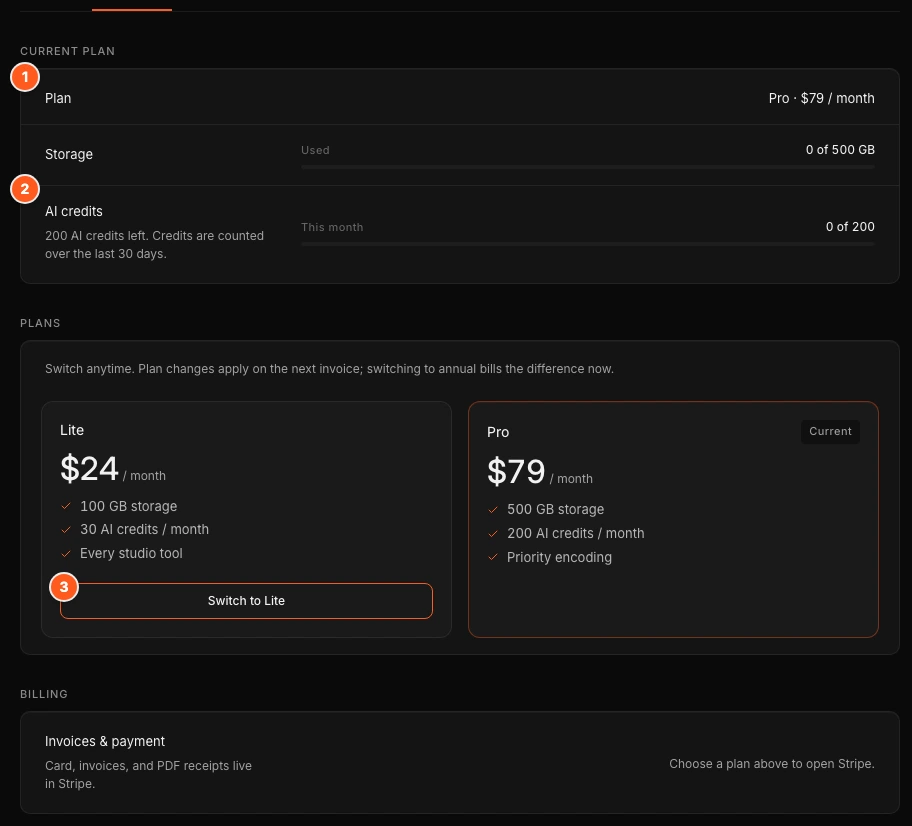Select the "Priority encoding" feature text
The image size is (912, 826).
coord(560,557)
